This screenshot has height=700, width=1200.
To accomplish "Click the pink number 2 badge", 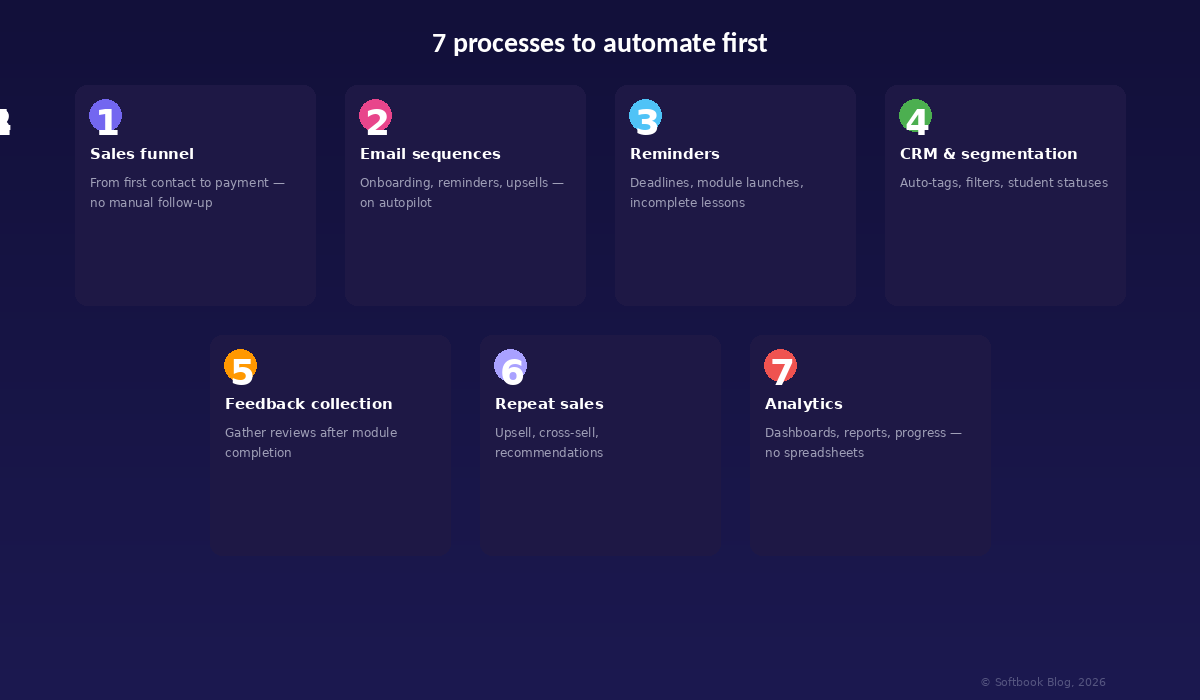I will point(375,116).
